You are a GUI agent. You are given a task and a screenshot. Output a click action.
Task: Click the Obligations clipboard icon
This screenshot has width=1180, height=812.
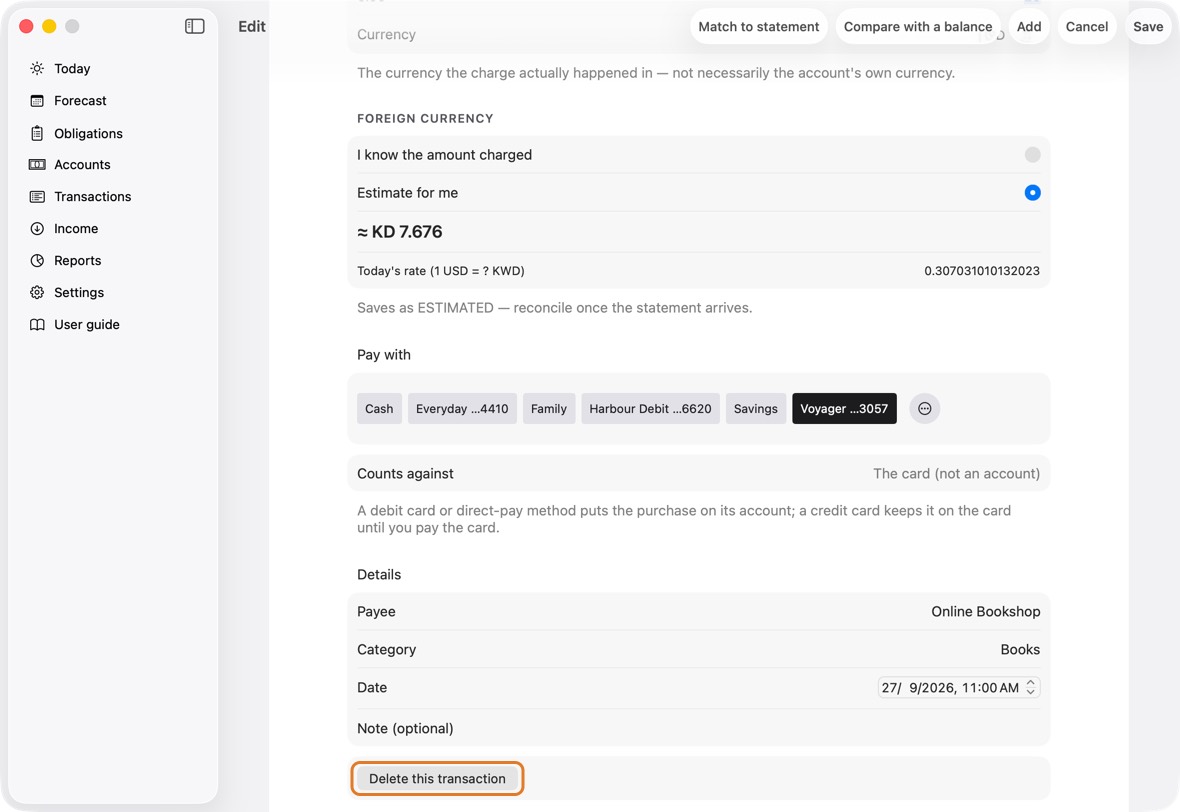coord(37,133)
